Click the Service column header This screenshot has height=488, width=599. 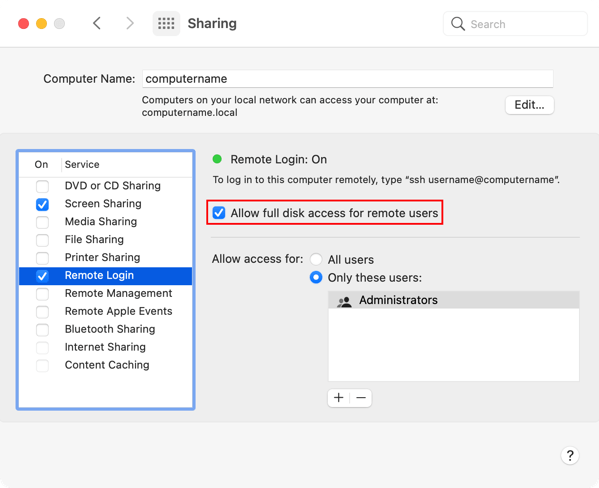click(x=82, y=164)
